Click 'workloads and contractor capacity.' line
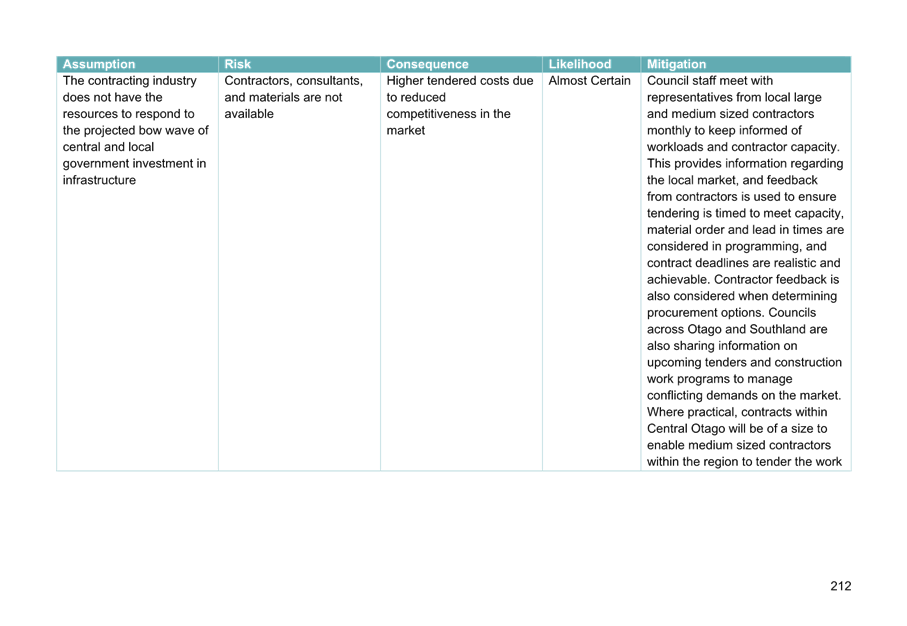The height and width of the screenshot is (626, 907). click(743, 147)
